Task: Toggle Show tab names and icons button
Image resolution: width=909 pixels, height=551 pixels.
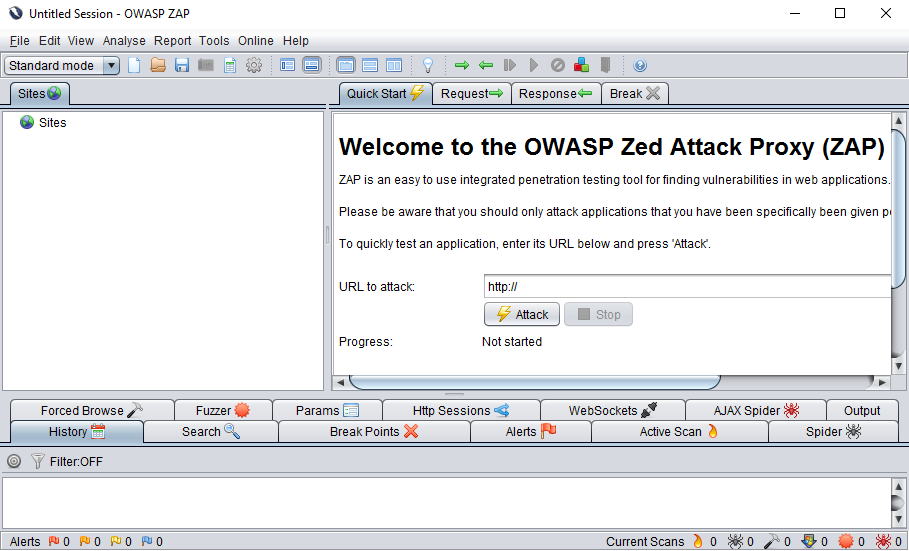Action: [288, 65]
